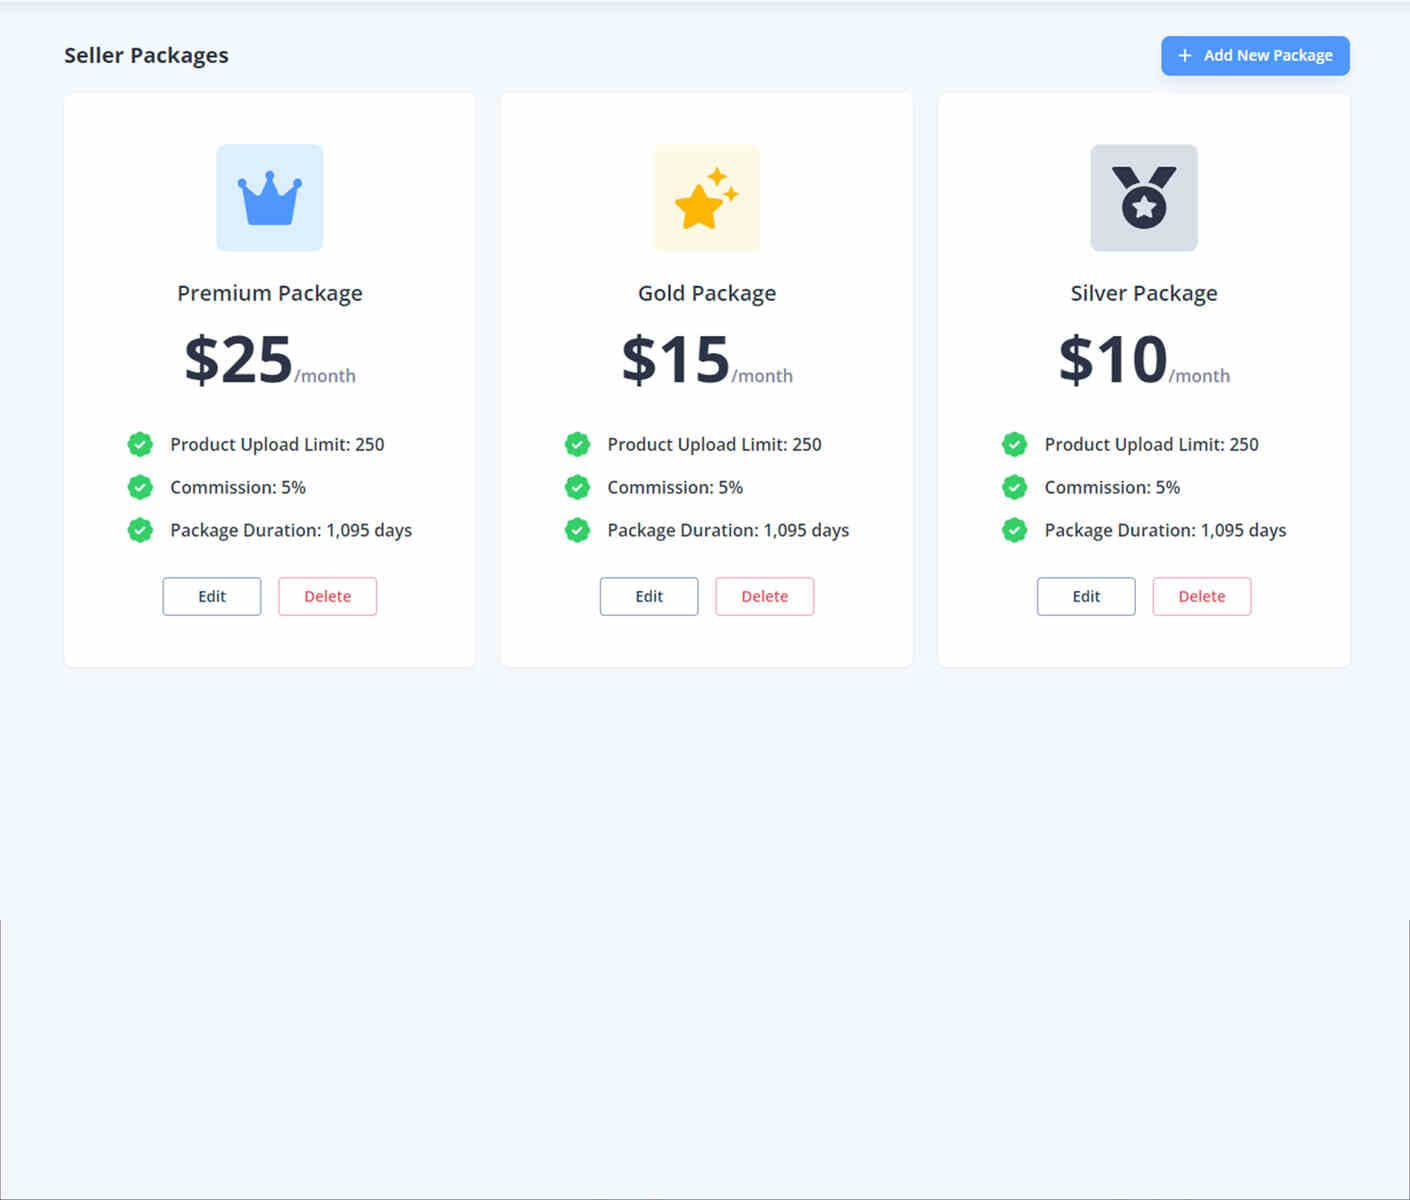Click the checkmark beside Gold's Commission feature
Viewport: 1410px width, 1200px height.
point(577,487)
